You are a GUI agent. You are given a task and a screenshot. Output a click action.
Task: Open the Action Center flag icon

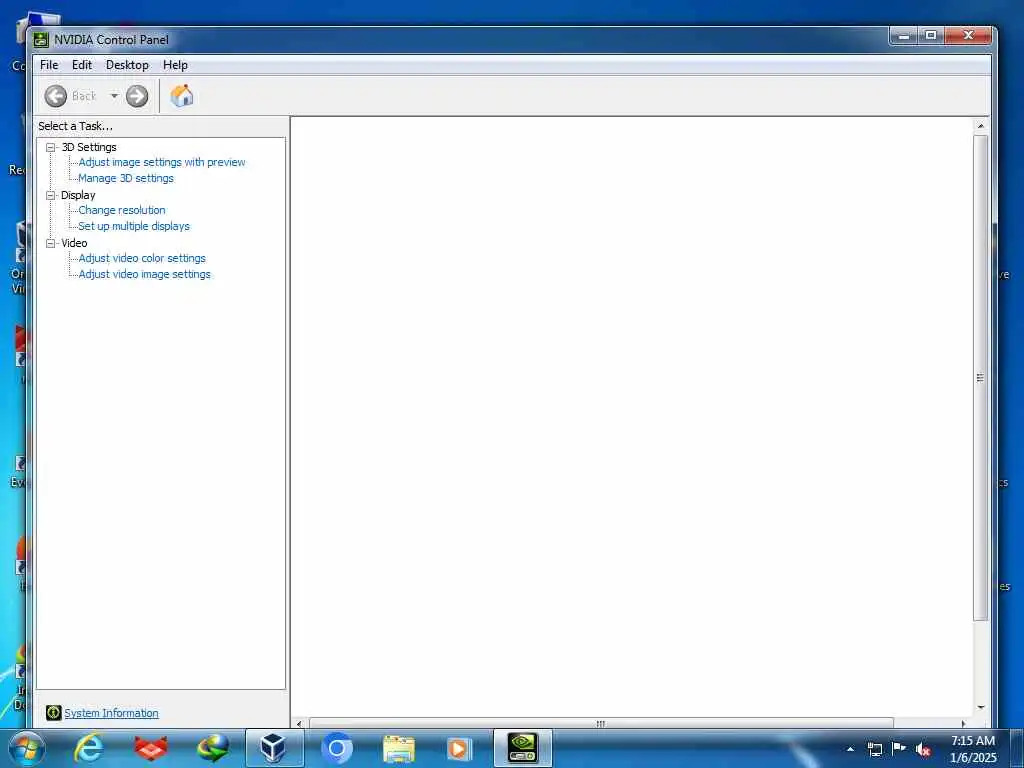pos(899,748)
